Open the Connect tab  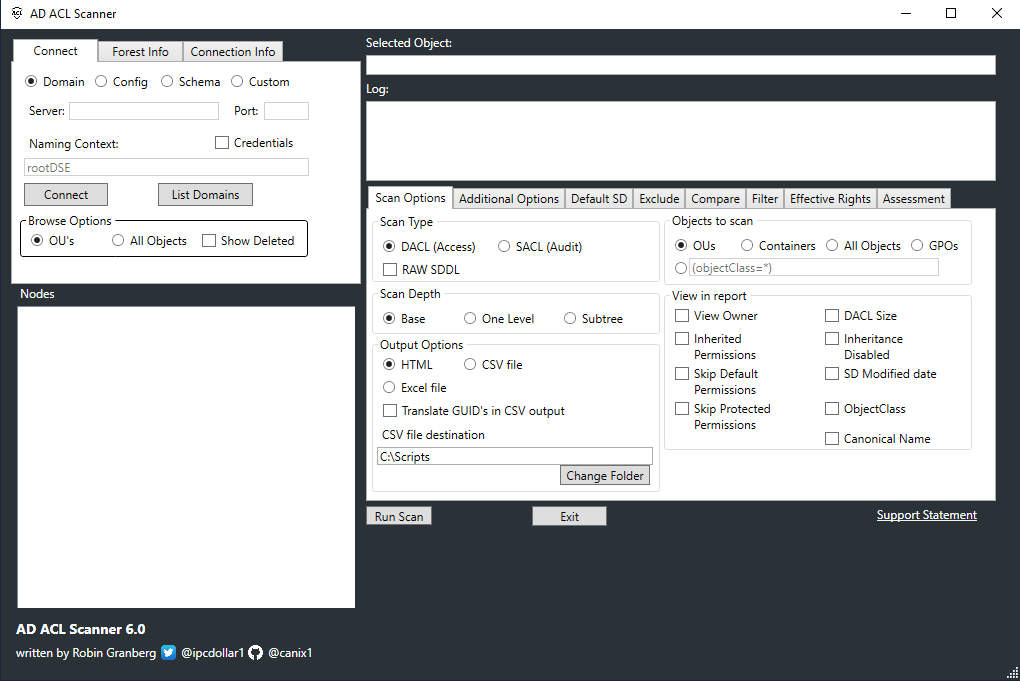(x=55, y=51)
